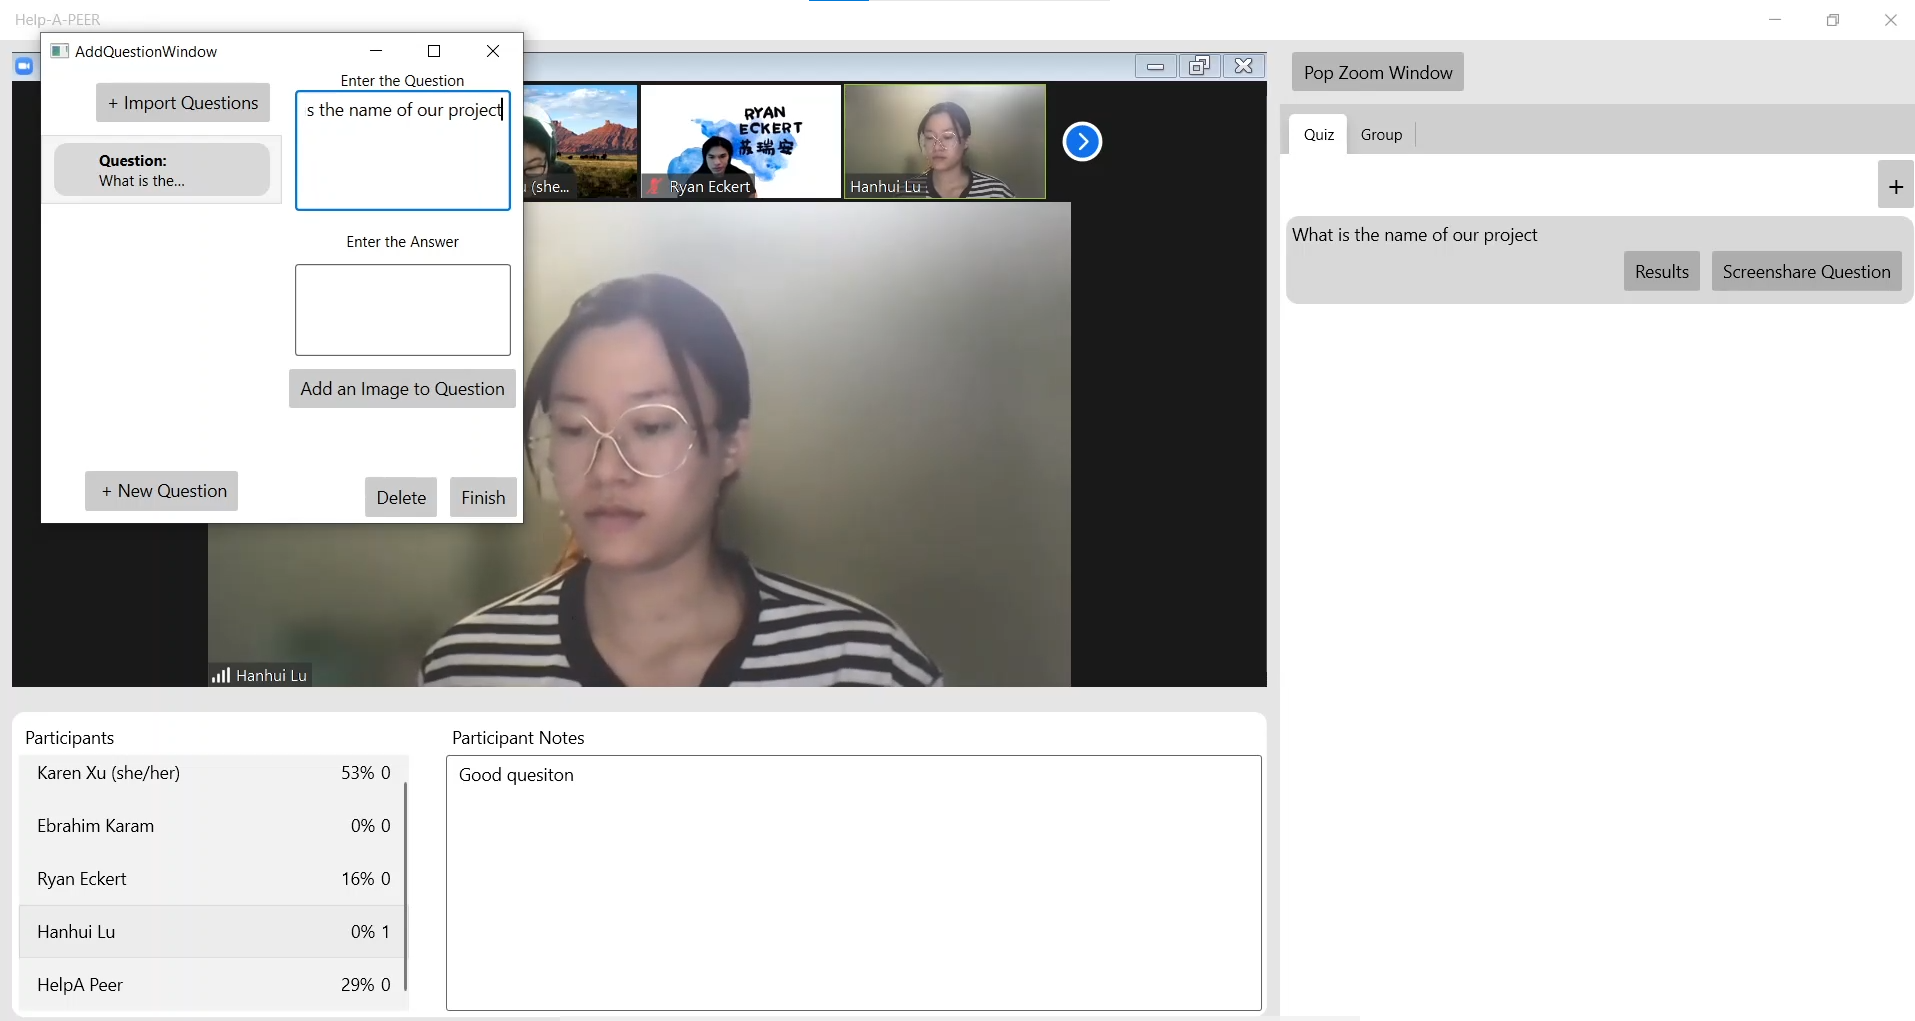
Task: Maximize the AddQuestionWindow dialog
Action: (x=434, y=51)
